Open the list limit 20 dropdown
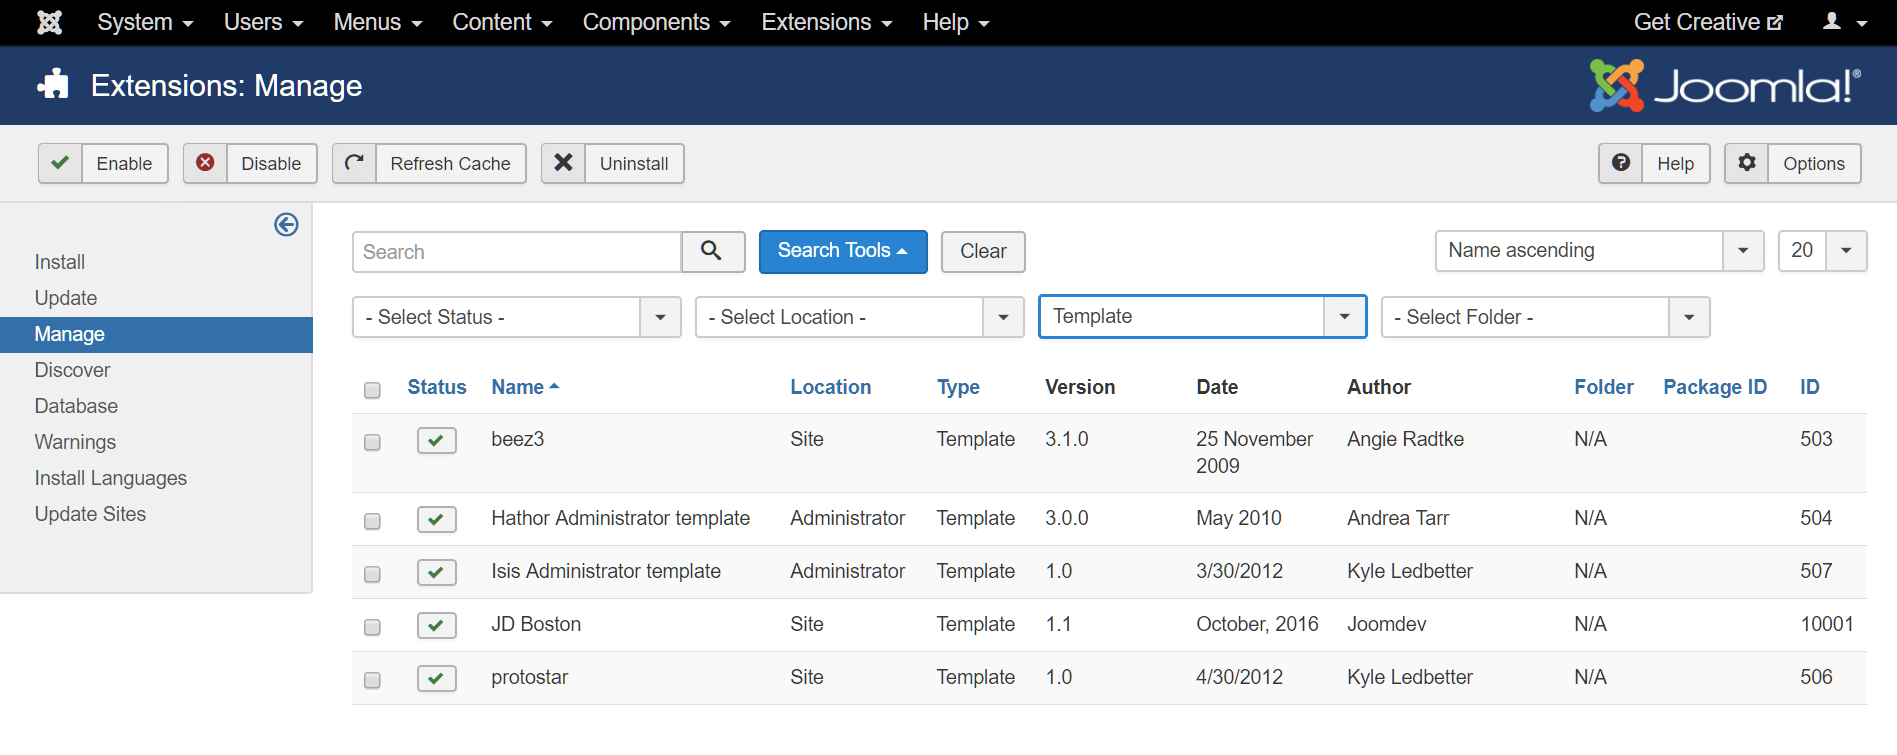 pos(1823,251)
